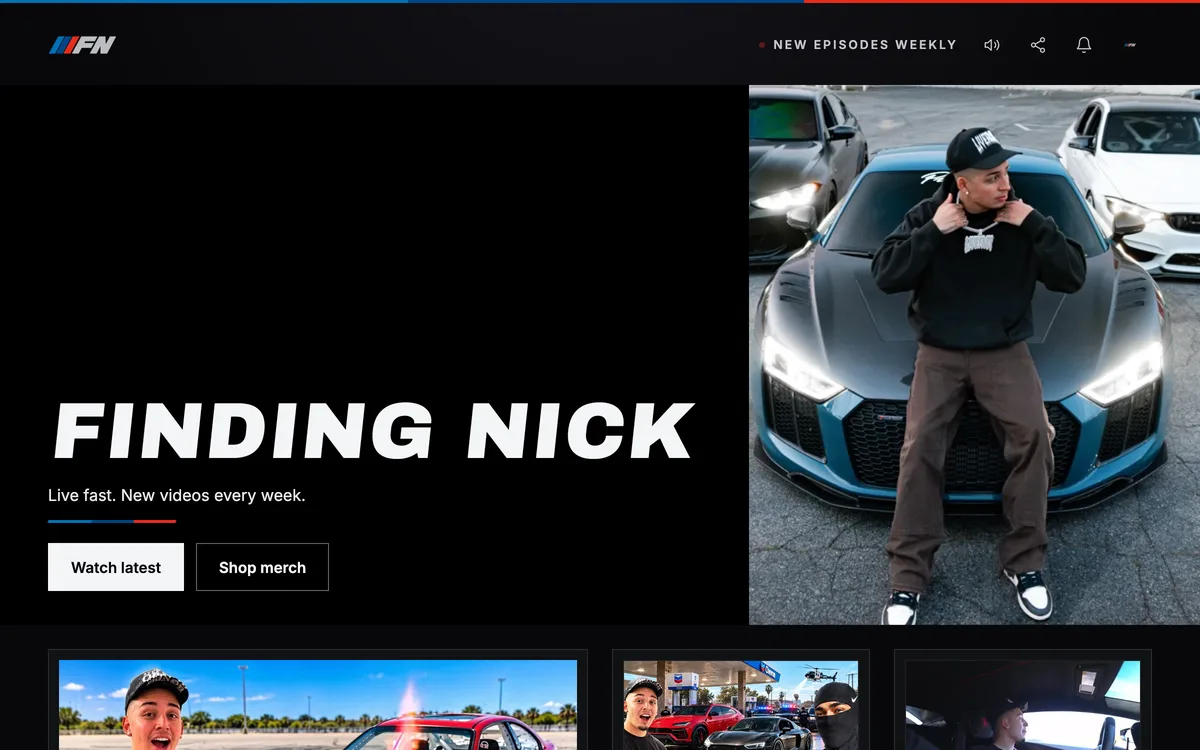Image resolution: width=1200 pixels, height=750 pixels.
Task: Open notifications bell icon
Action: 1084,45
